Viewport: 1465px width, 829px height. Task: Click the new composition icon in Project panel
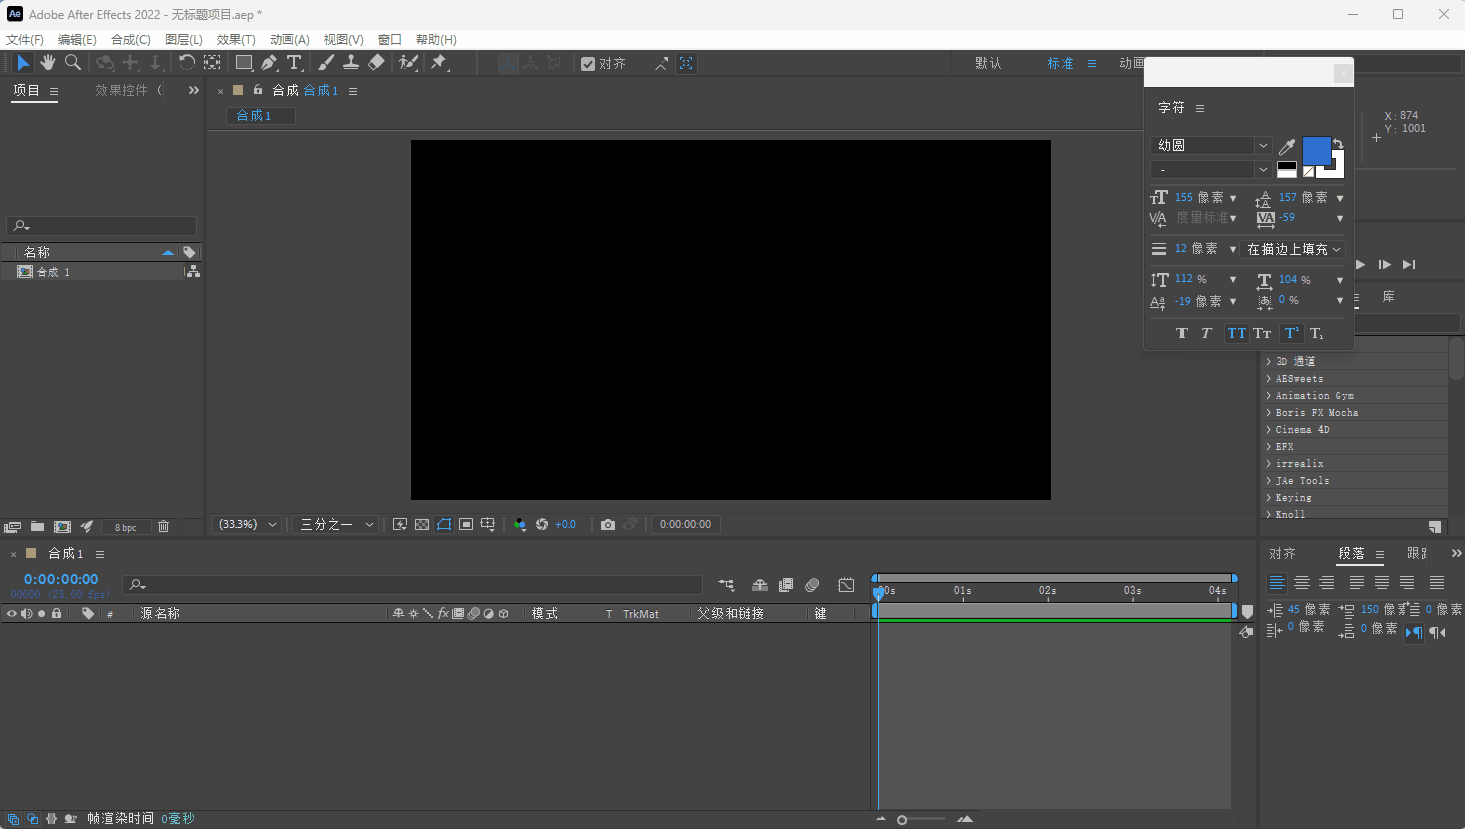coord(62,526)
